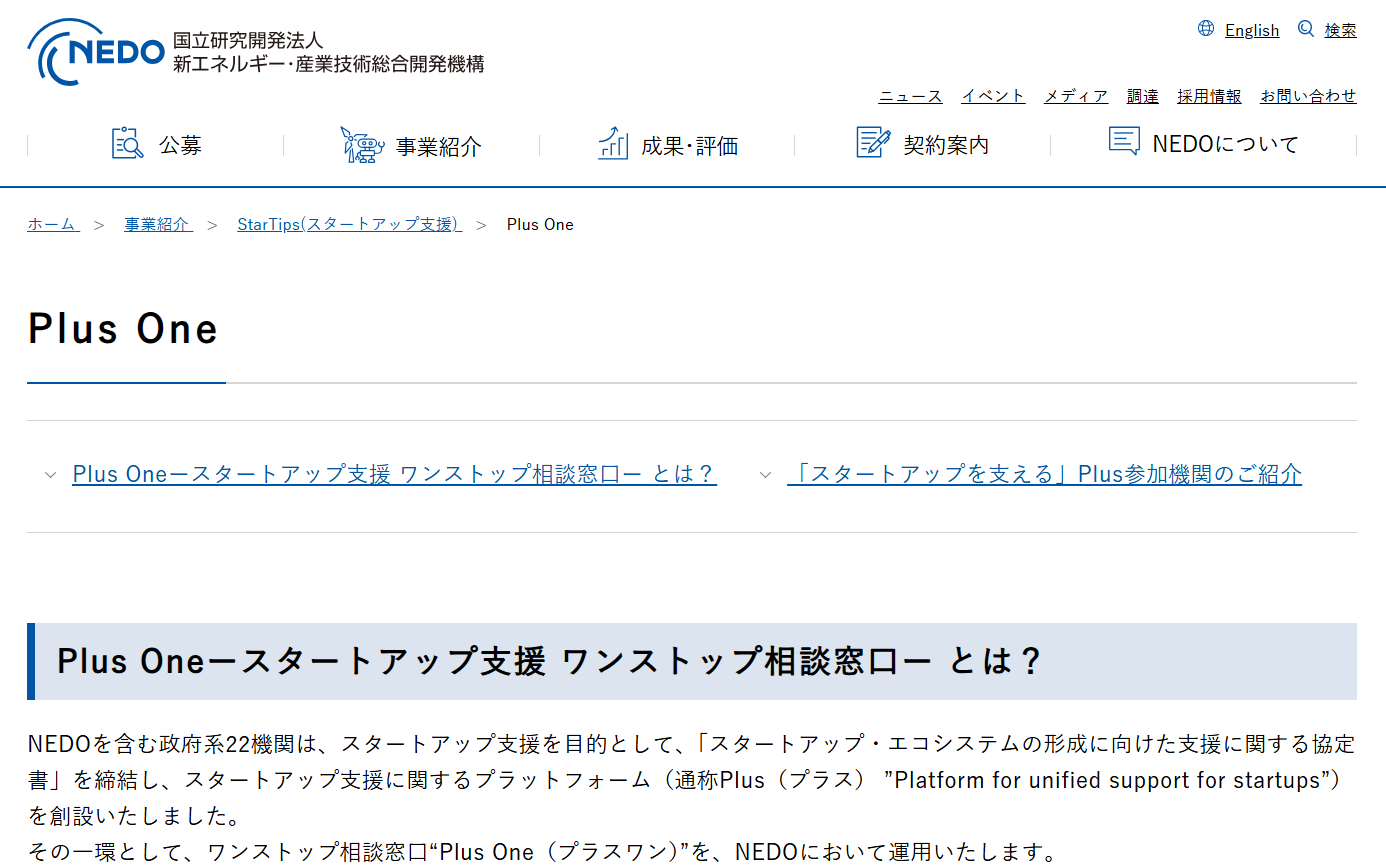
Task: Click the chevron before the Plus Oneースタートアップ支援 anchor link
Action: click(50, 475)
